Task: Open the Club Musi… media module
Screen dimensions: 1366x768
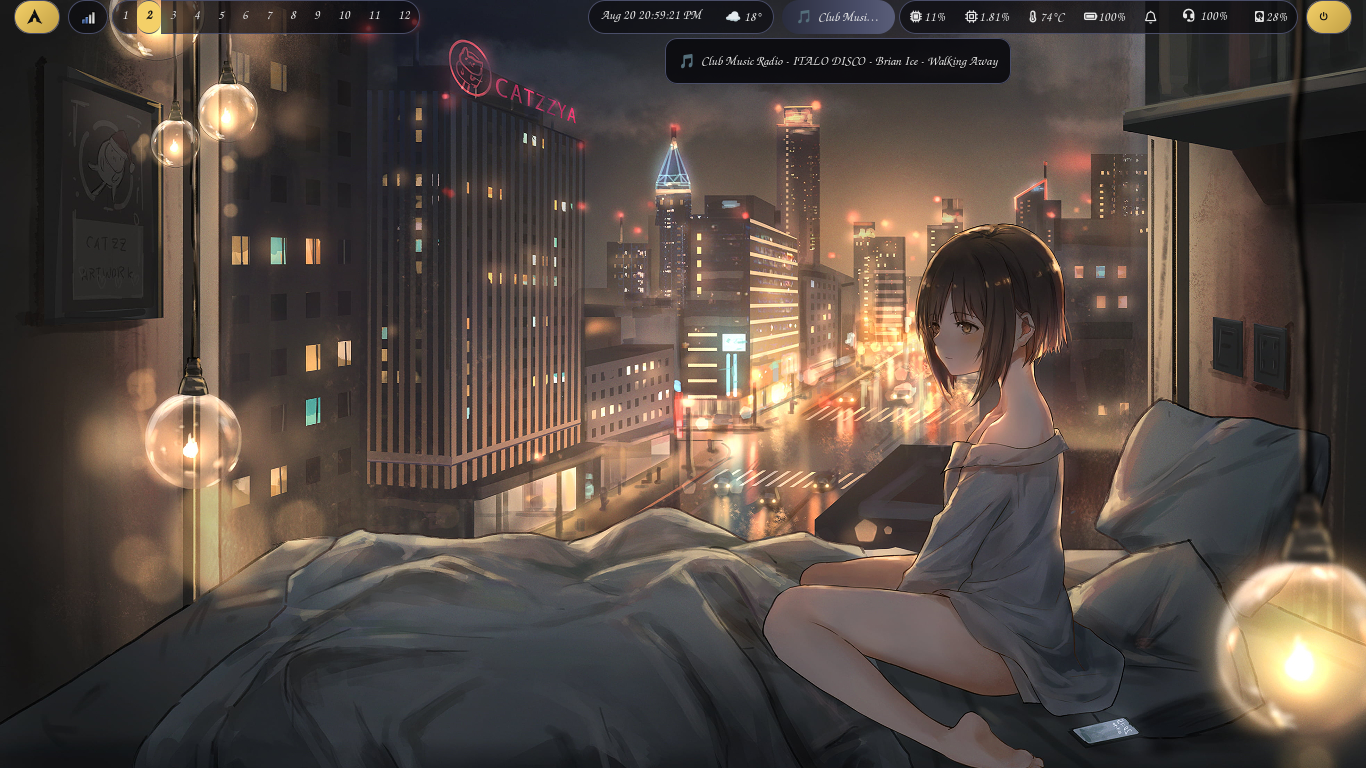Action: click(x=838, y=17)
